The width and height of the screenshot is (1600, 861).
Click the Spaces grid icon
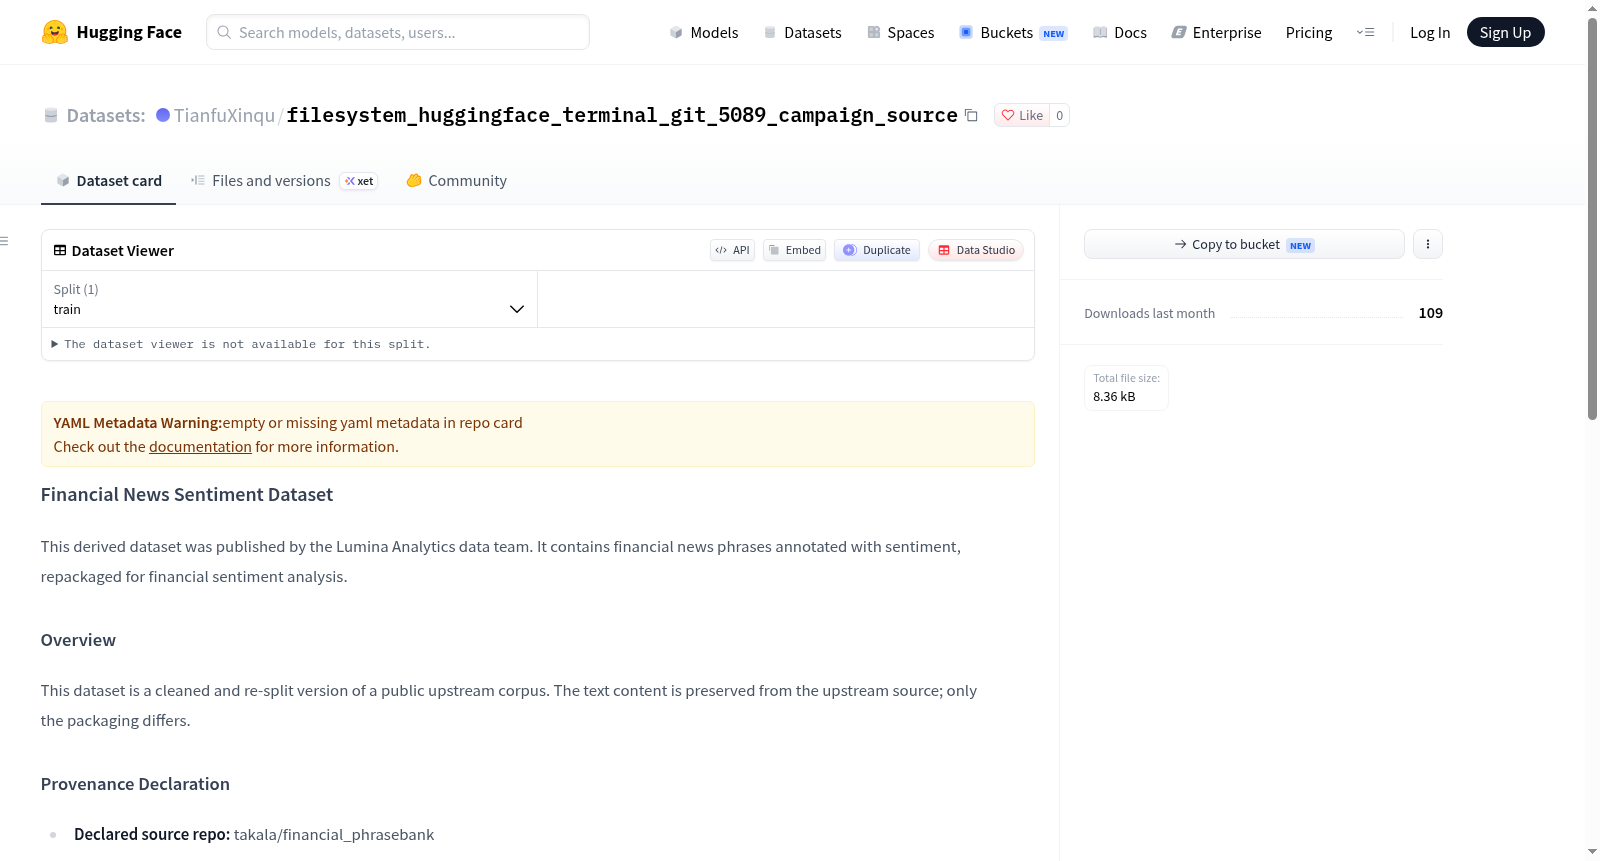point(873,32)
